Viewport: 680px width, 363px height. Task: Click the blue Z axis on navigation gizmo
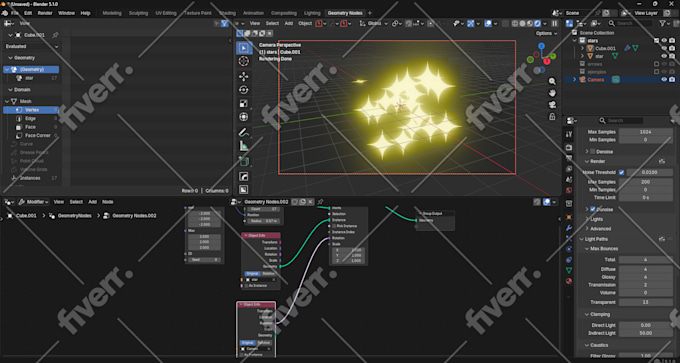pyautogui.click(x=541, y=46)
